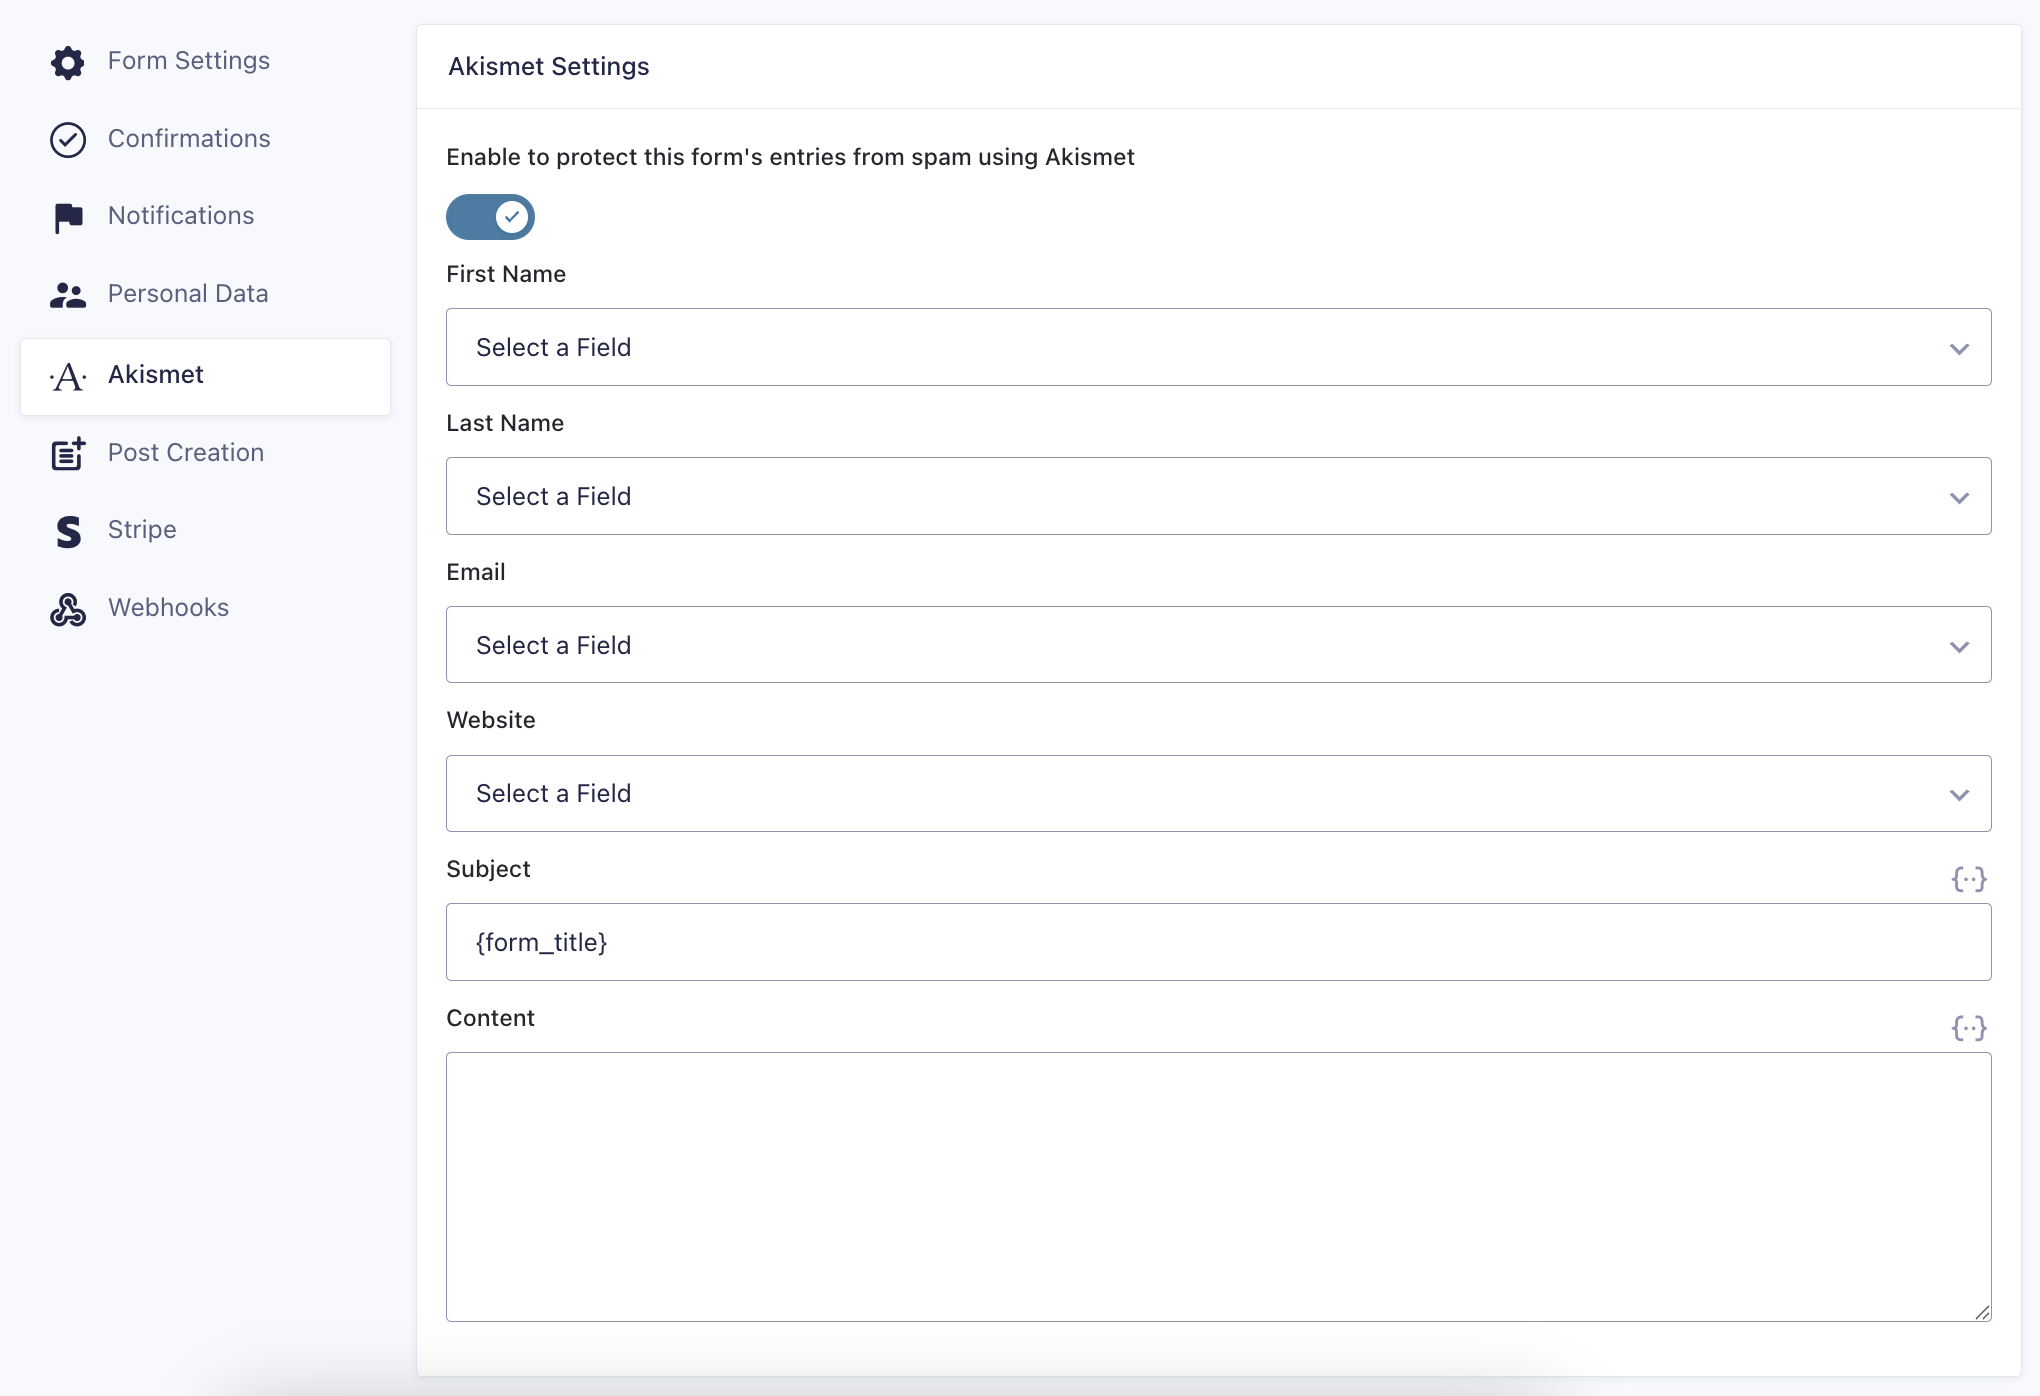Screen dimensions: 2040x1396
Task: Click the 'Content' field label
Action: [x=490, y=1018]
